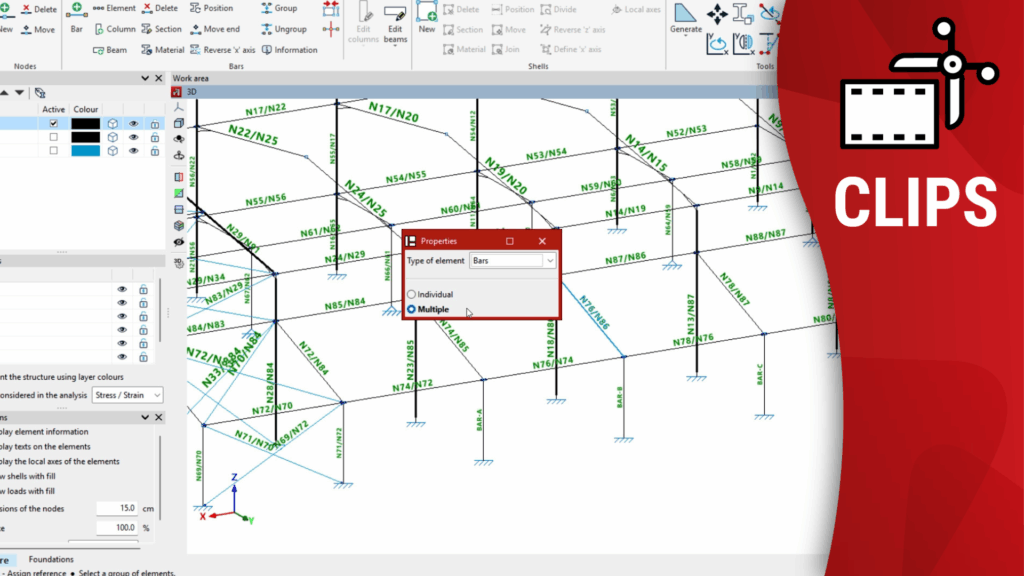This screenshot has height=576, width=1024.
Task: Select the Individual radio option
Action: click(x=411, y=295)
